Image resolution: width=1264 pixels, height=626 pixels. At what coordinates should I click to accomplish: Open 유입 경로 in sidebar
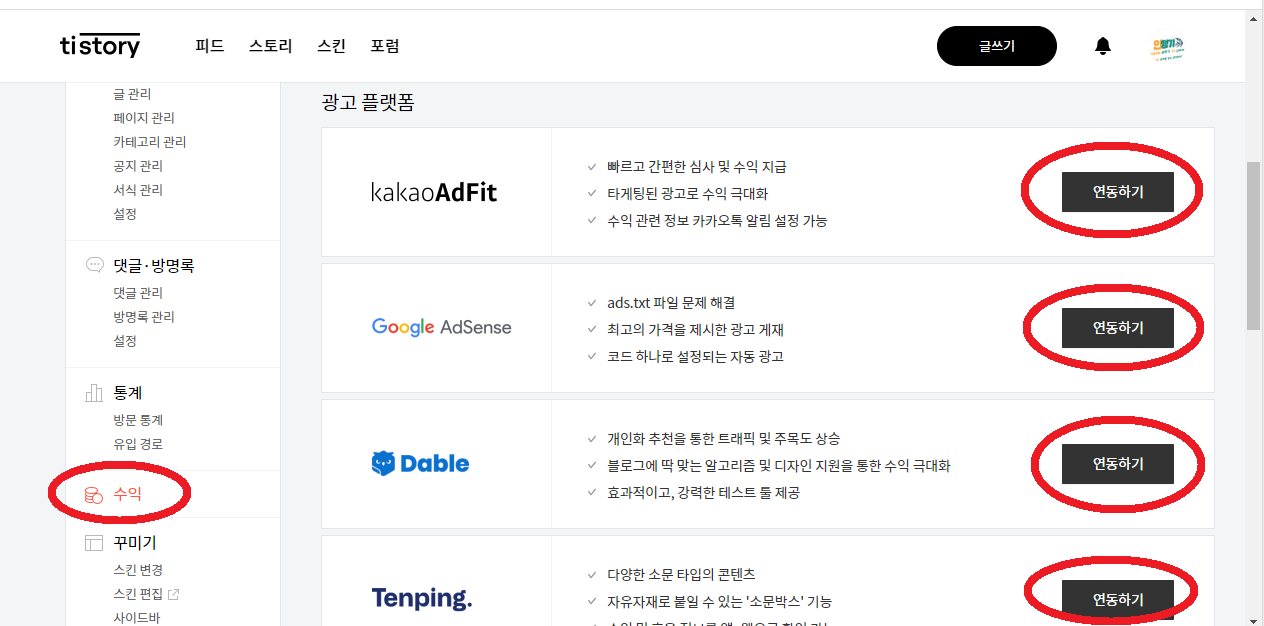point(138,444)
